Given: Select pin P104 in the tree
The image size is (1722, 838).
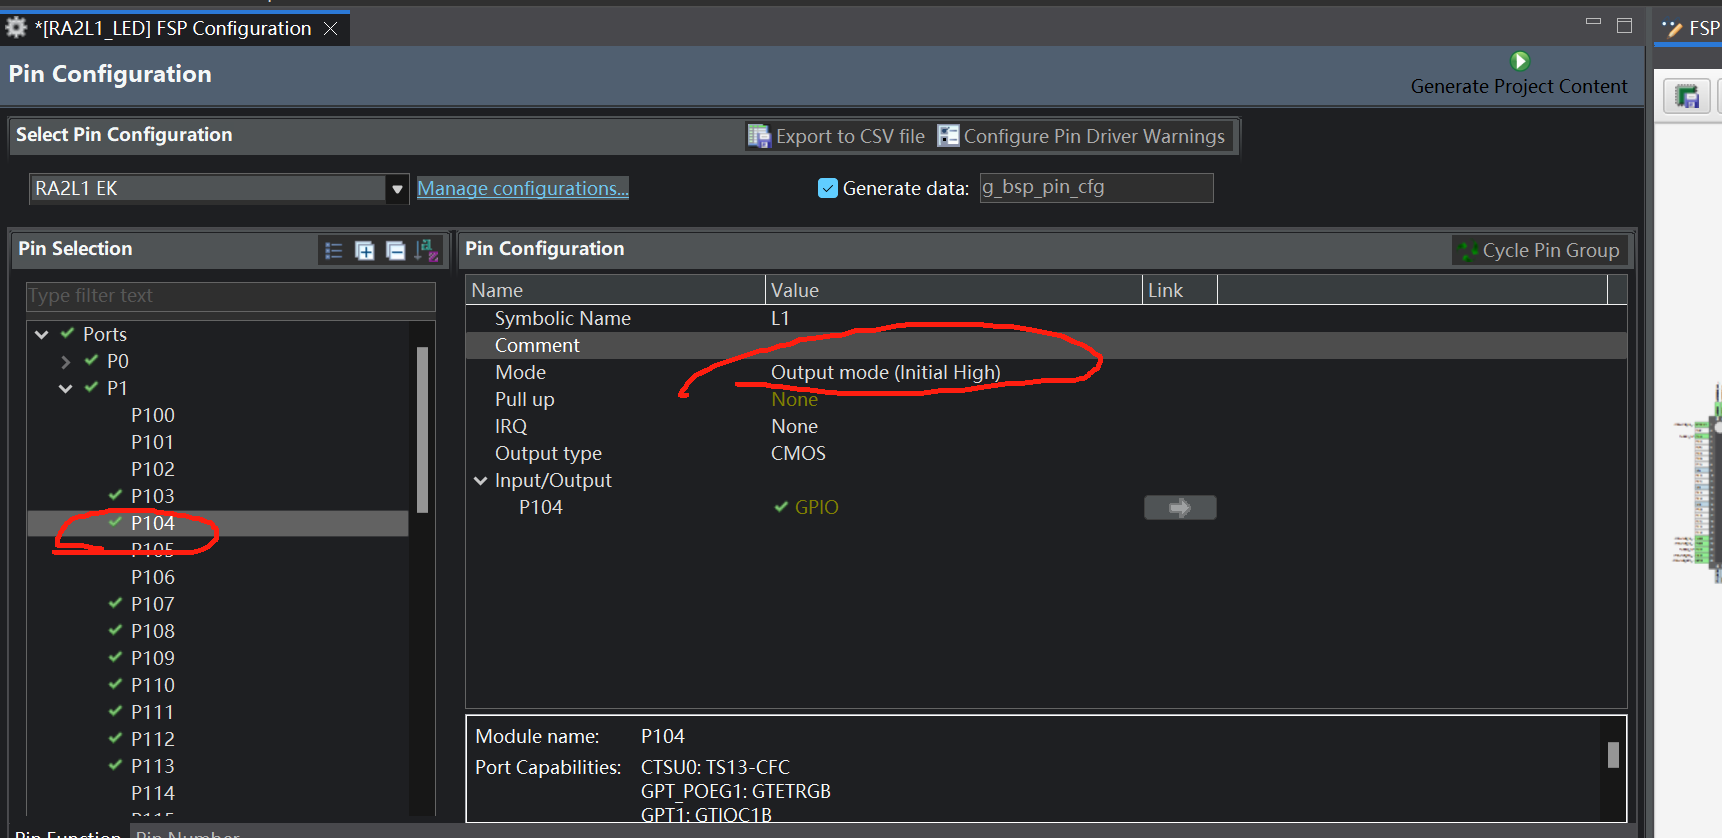Looking at the screenshot, I should [x=153, y=523].
